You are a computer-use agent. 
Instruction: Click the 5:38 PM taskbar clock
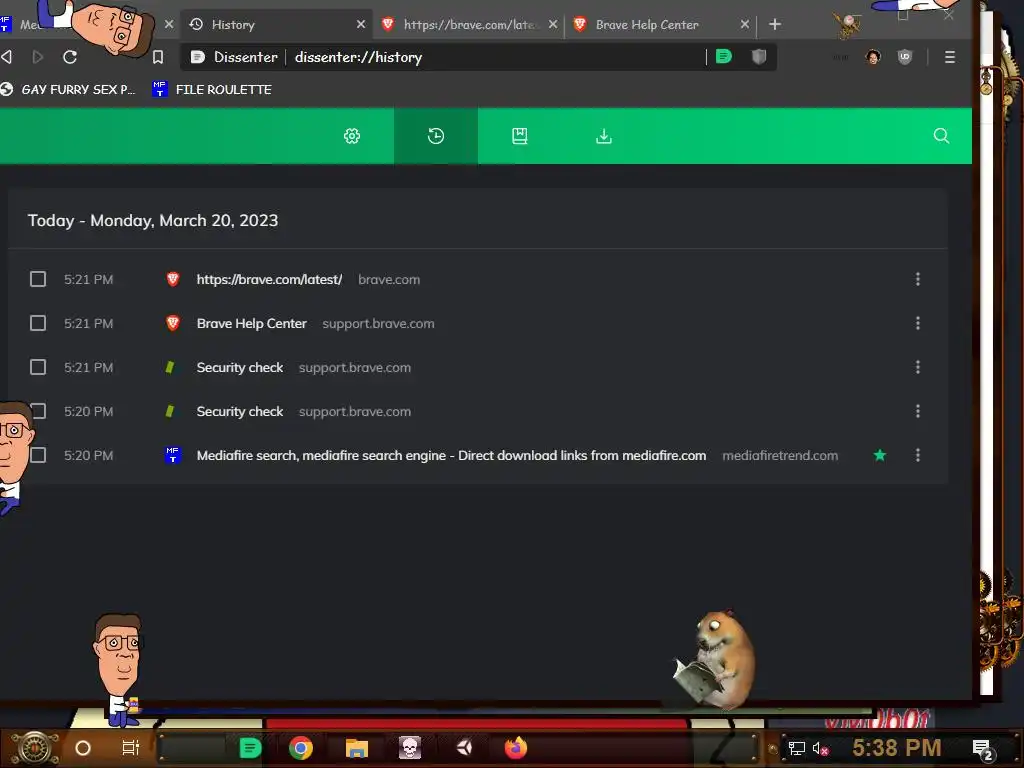pos(897,748)
